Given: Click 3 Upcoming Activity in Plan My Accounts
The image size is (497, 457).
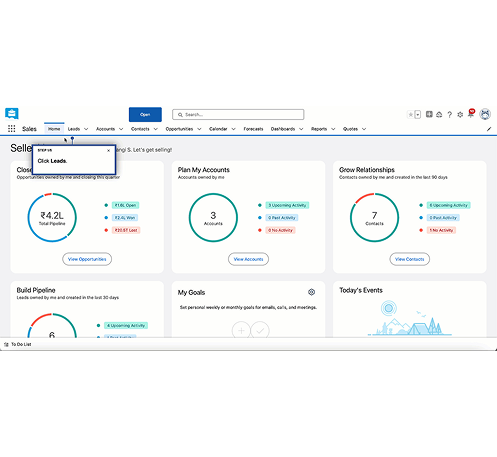Looking at the screenshot, I should pyautogui.click(x=287, y=205).
